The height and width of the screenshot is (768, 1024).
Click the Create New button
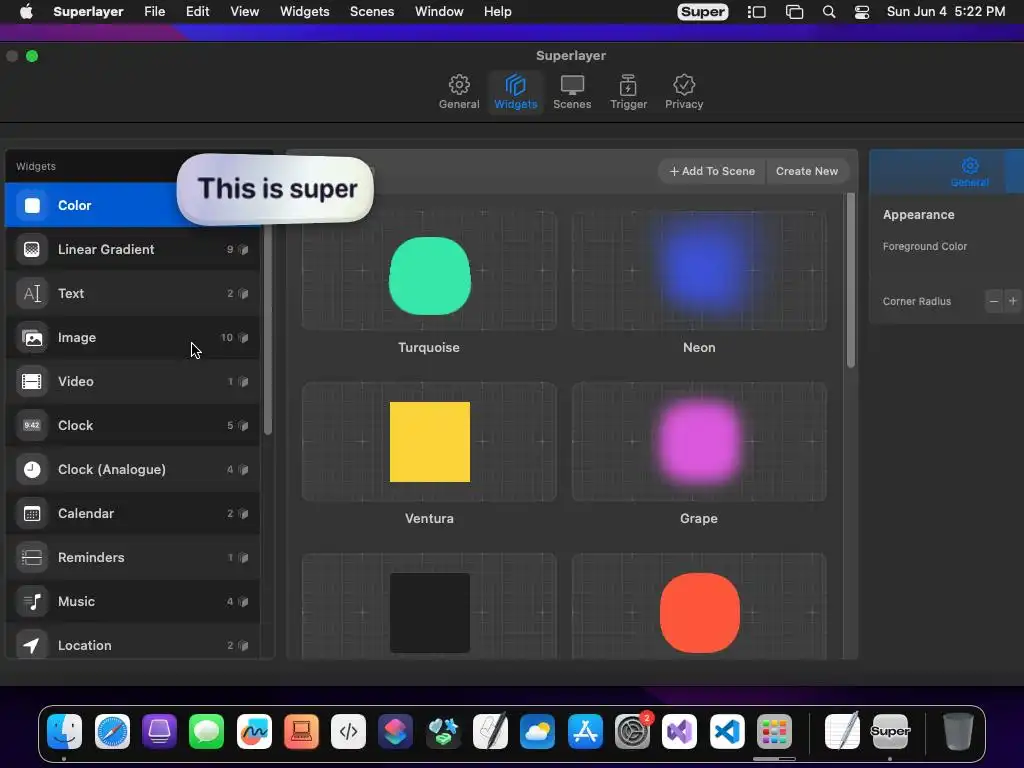coord(807,171)
